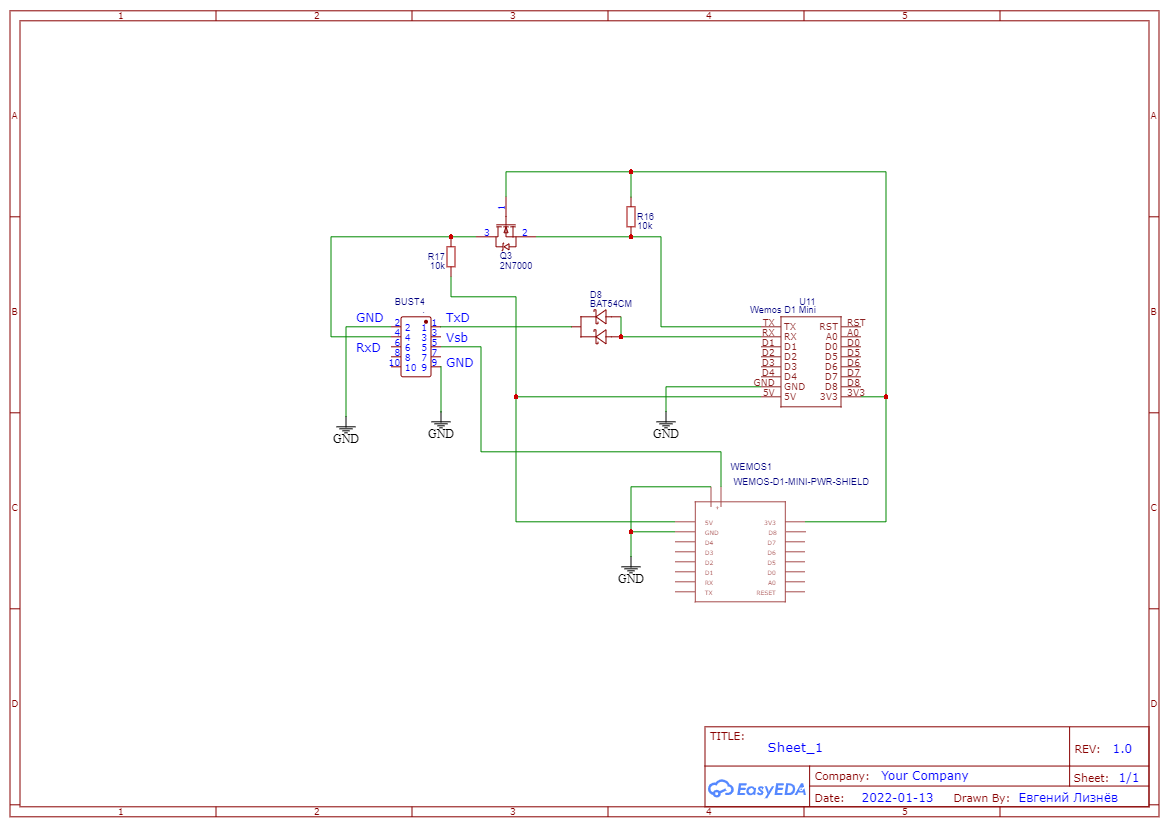Screen dimensions: 1169x827
Task: Click the U11 designator text
Action: pos(807,302)
